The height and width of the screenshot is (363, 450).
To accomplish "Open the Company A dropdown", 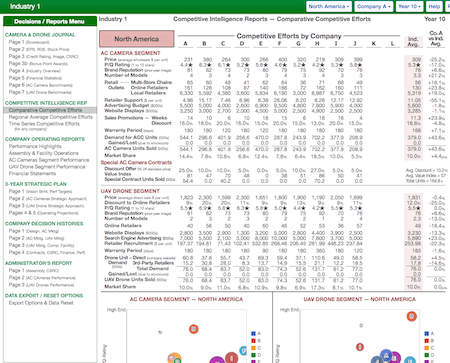I will tap(373, 6).
